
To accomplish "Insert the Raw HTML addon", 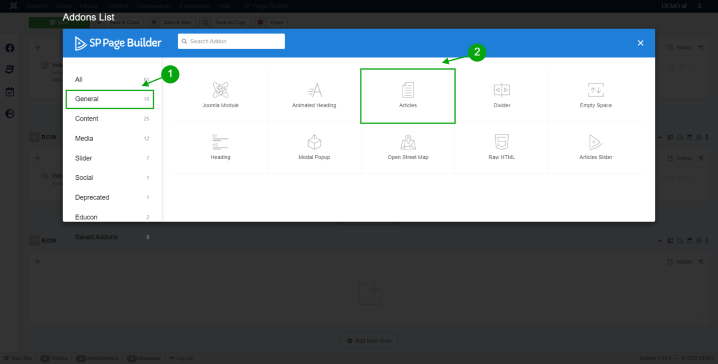I will tap(501, 147).
